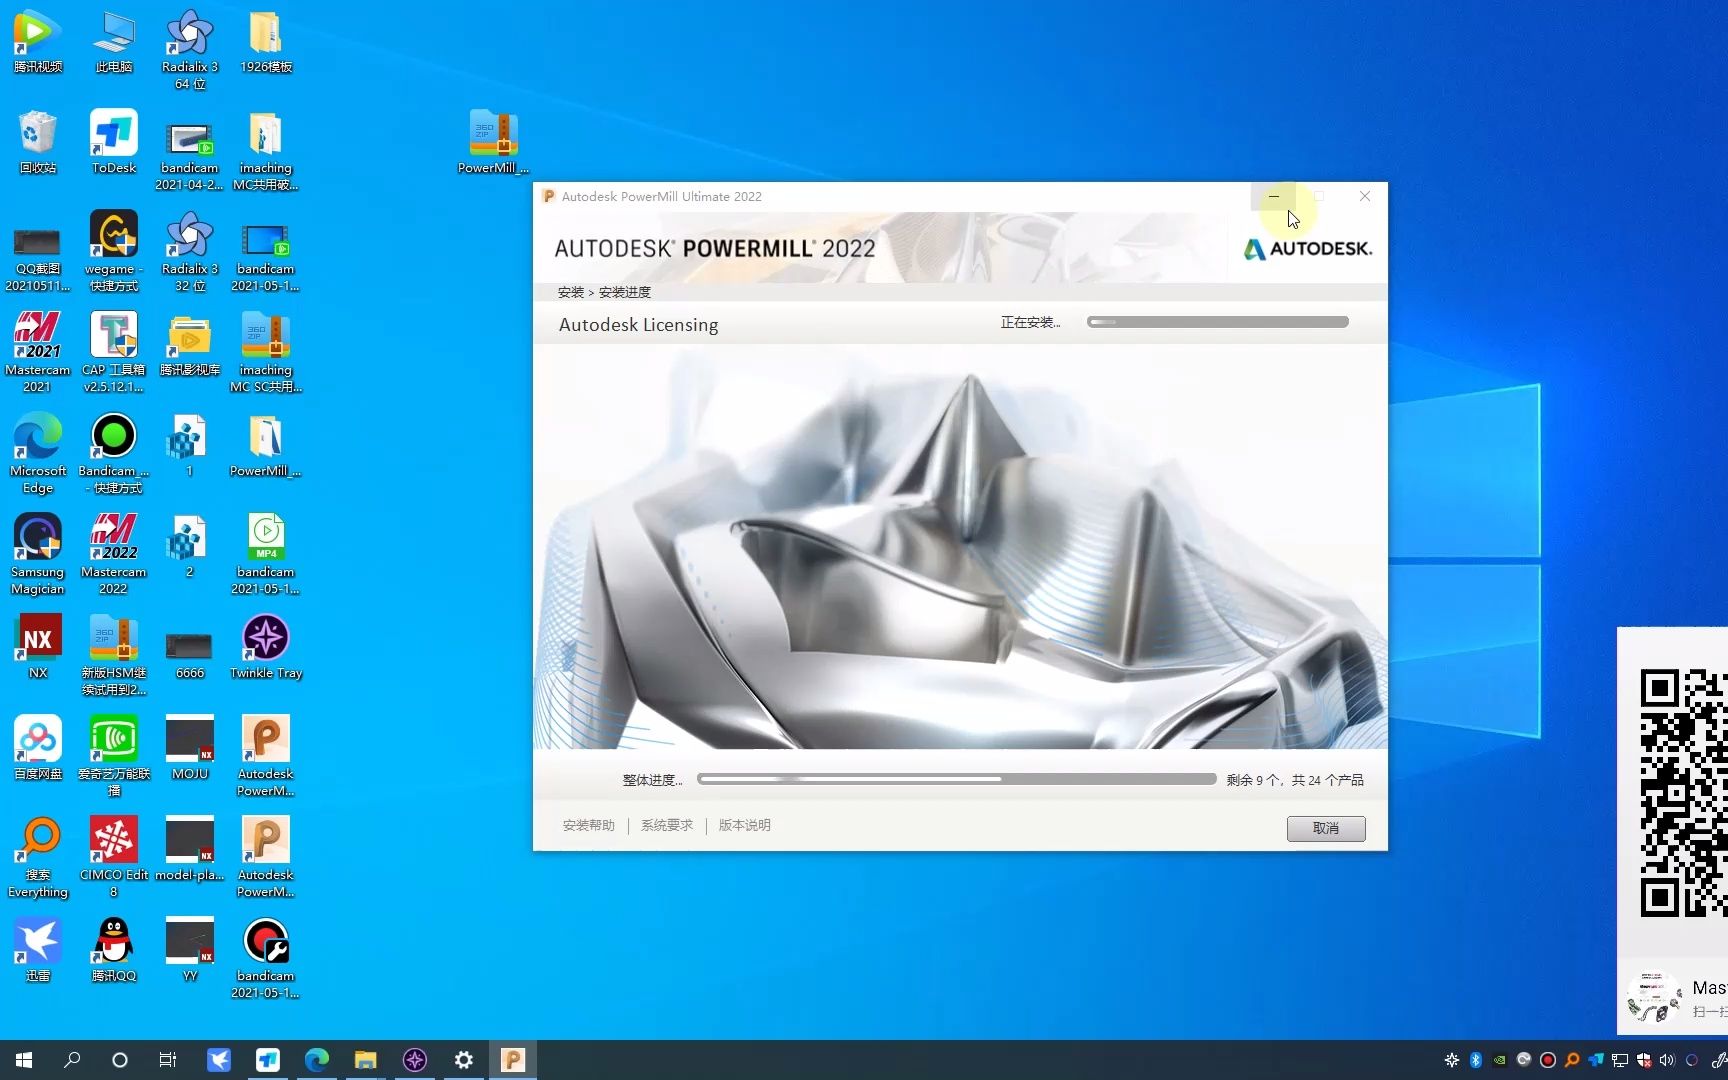Image resolution: width=1728 pixels, height=1080 pixels.
Task: Select Radialix 3 64 位 desktop shortcut
Action: point(189,50)
